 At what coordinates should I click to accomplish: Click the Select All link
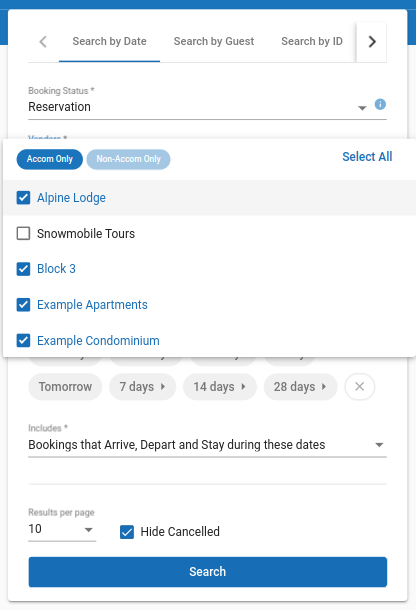[367, 157]
